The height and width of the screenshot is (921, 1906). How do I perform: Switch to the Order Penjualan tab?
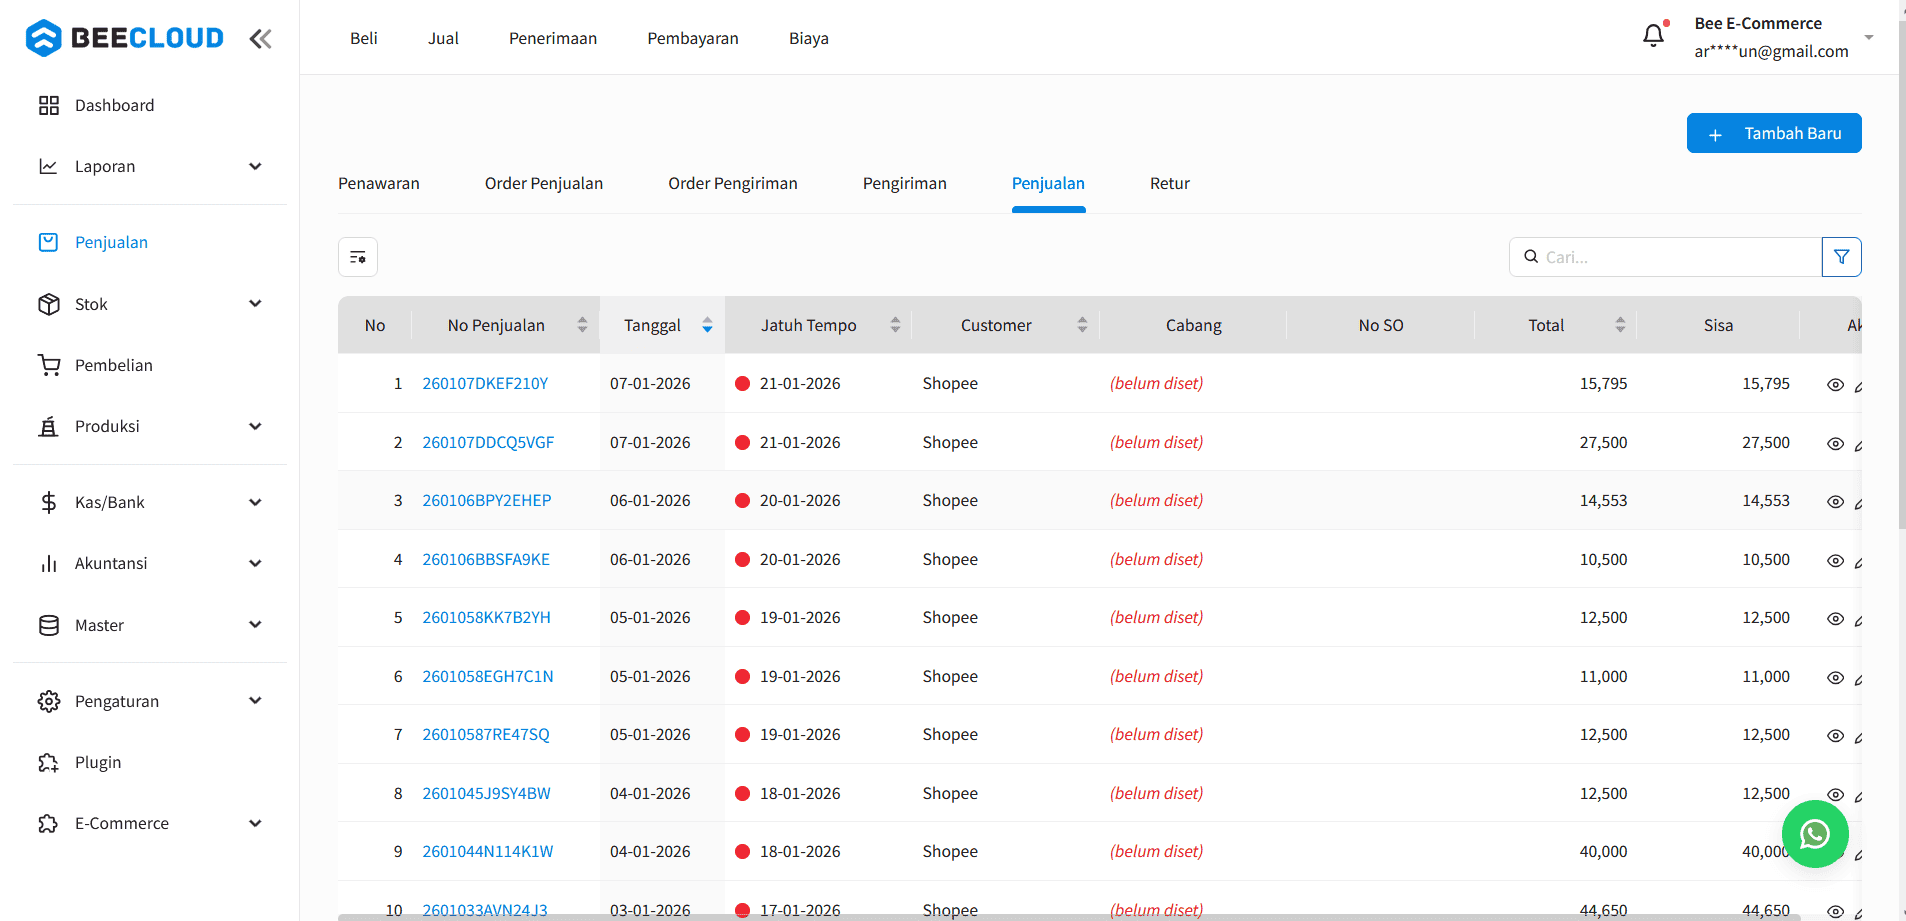click(543, 183)
